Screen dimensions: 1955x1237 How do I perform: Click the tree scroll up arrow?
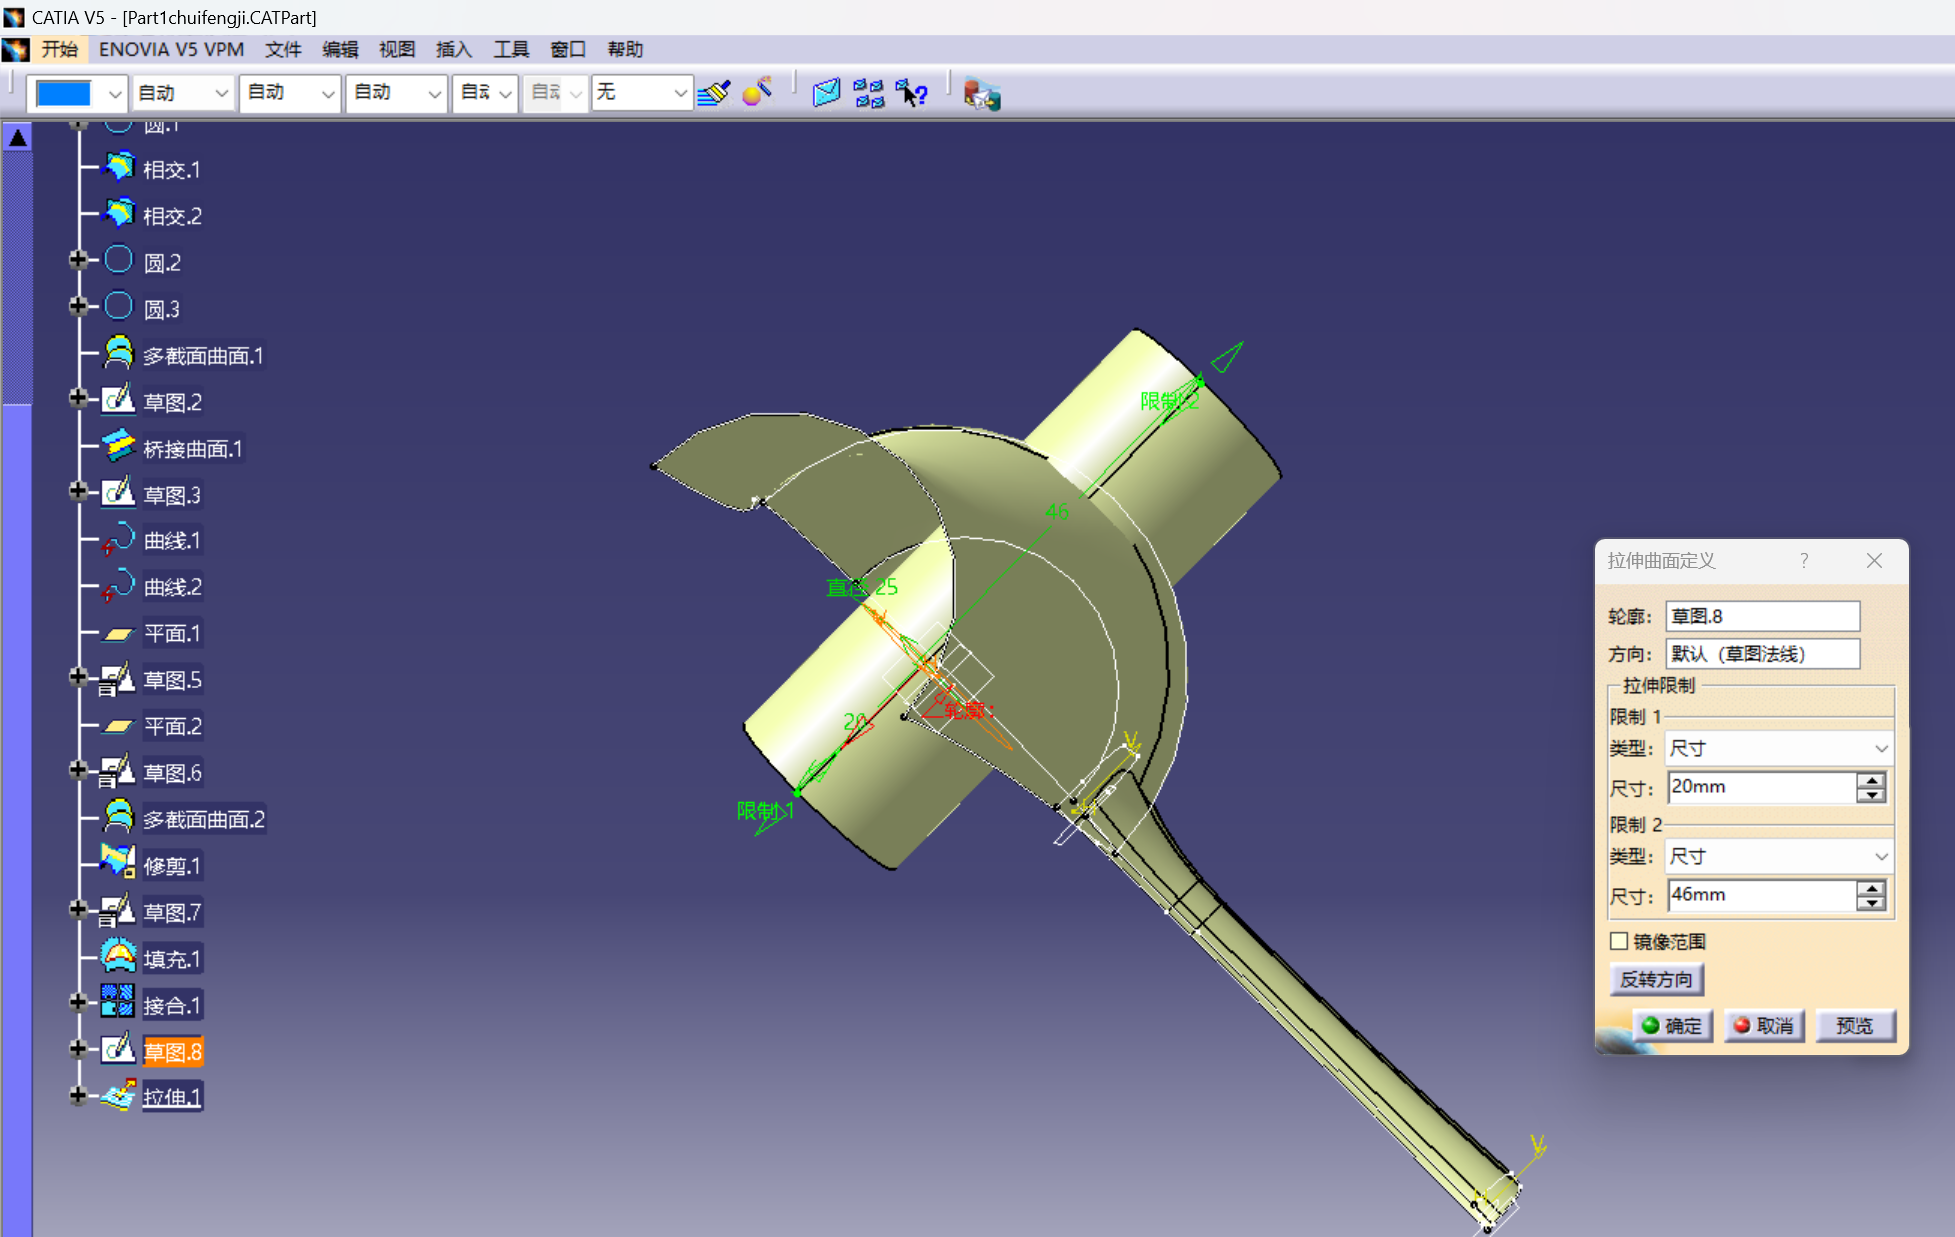[18, 137]
